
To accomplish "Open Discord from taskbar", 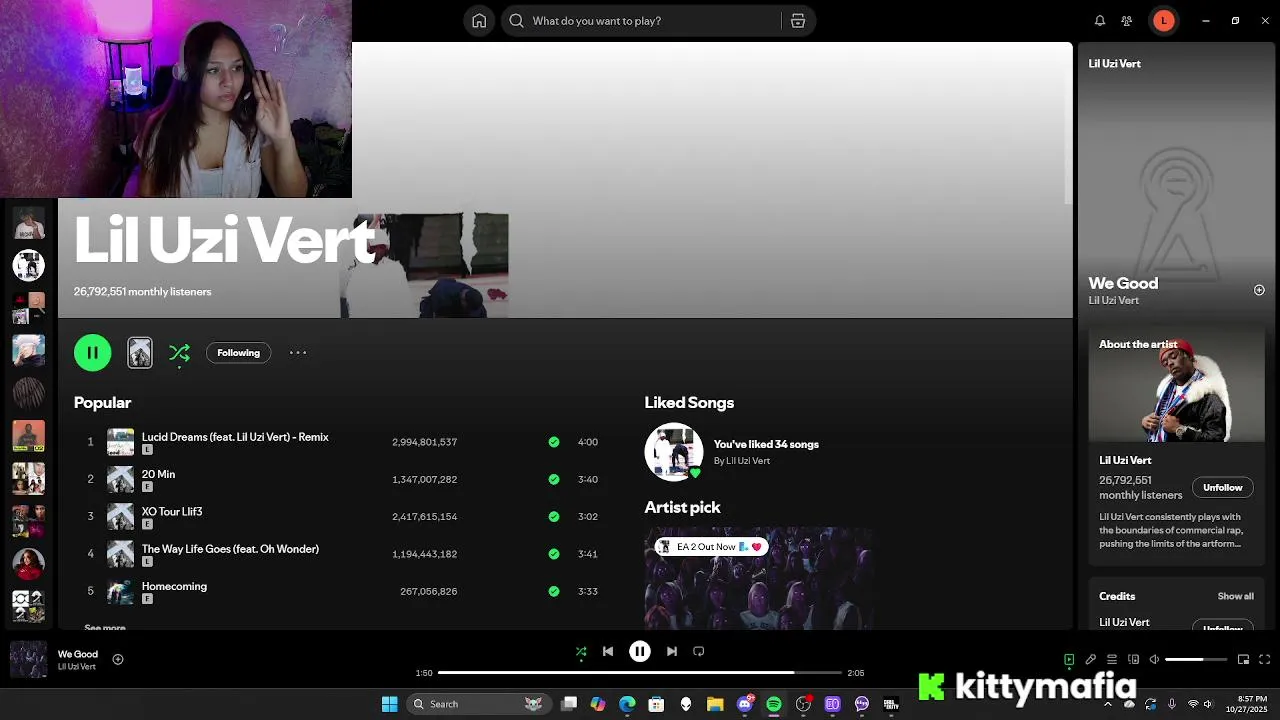I will coord(744,704).
